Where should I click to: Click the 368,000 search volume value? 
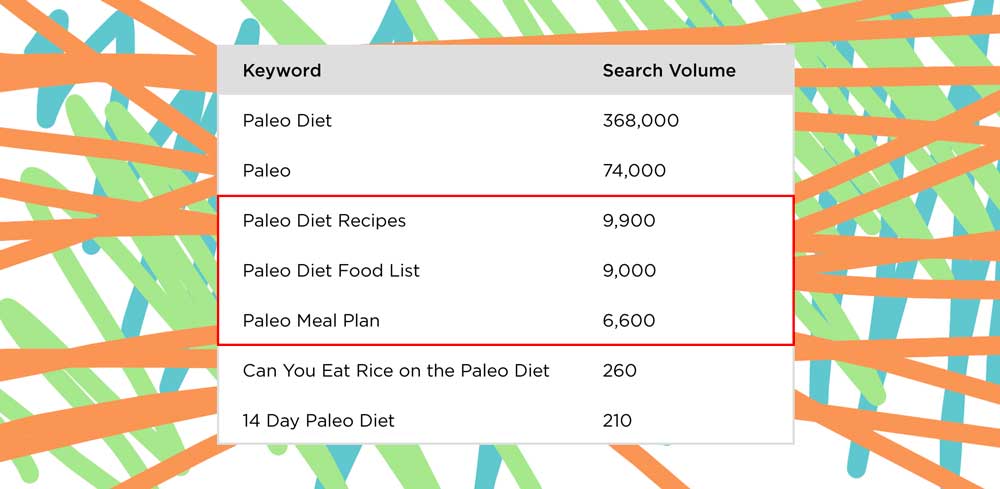point(640,120)
